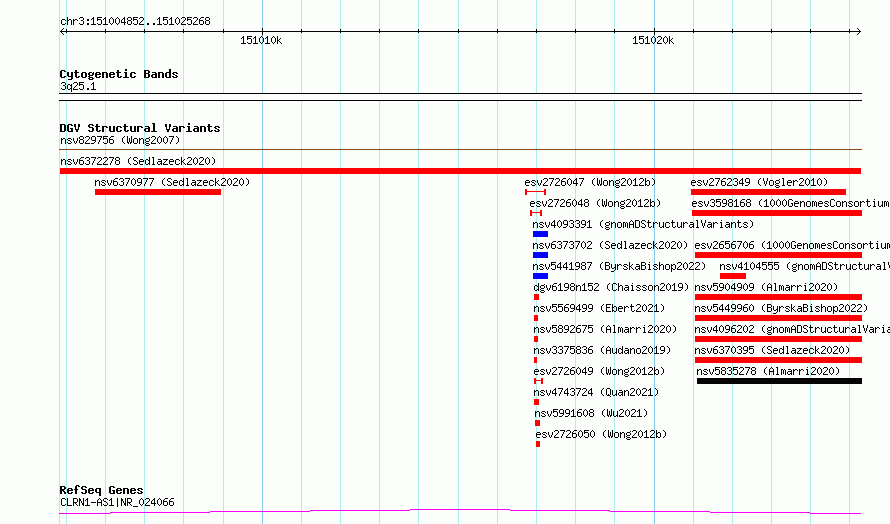Screen dimensions: 890x524
Task: Open the CLRN1-AS1|NR_024066 gene label
Action: point(117,502)
